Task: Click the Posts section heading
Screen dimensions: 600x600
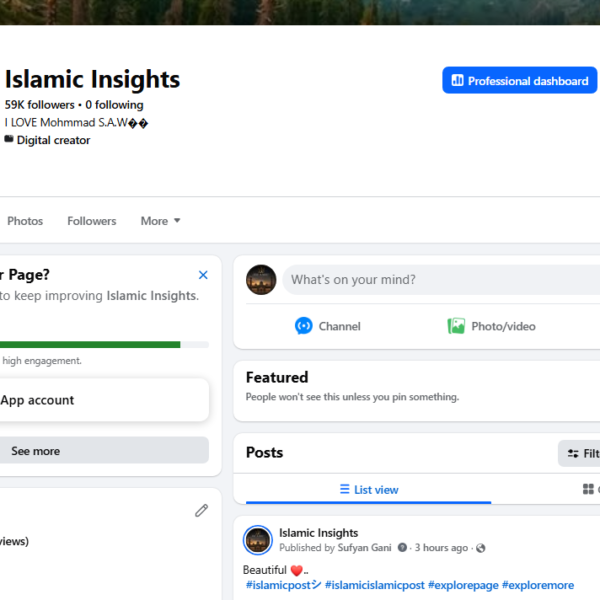Action: click(x=264, y=452)
